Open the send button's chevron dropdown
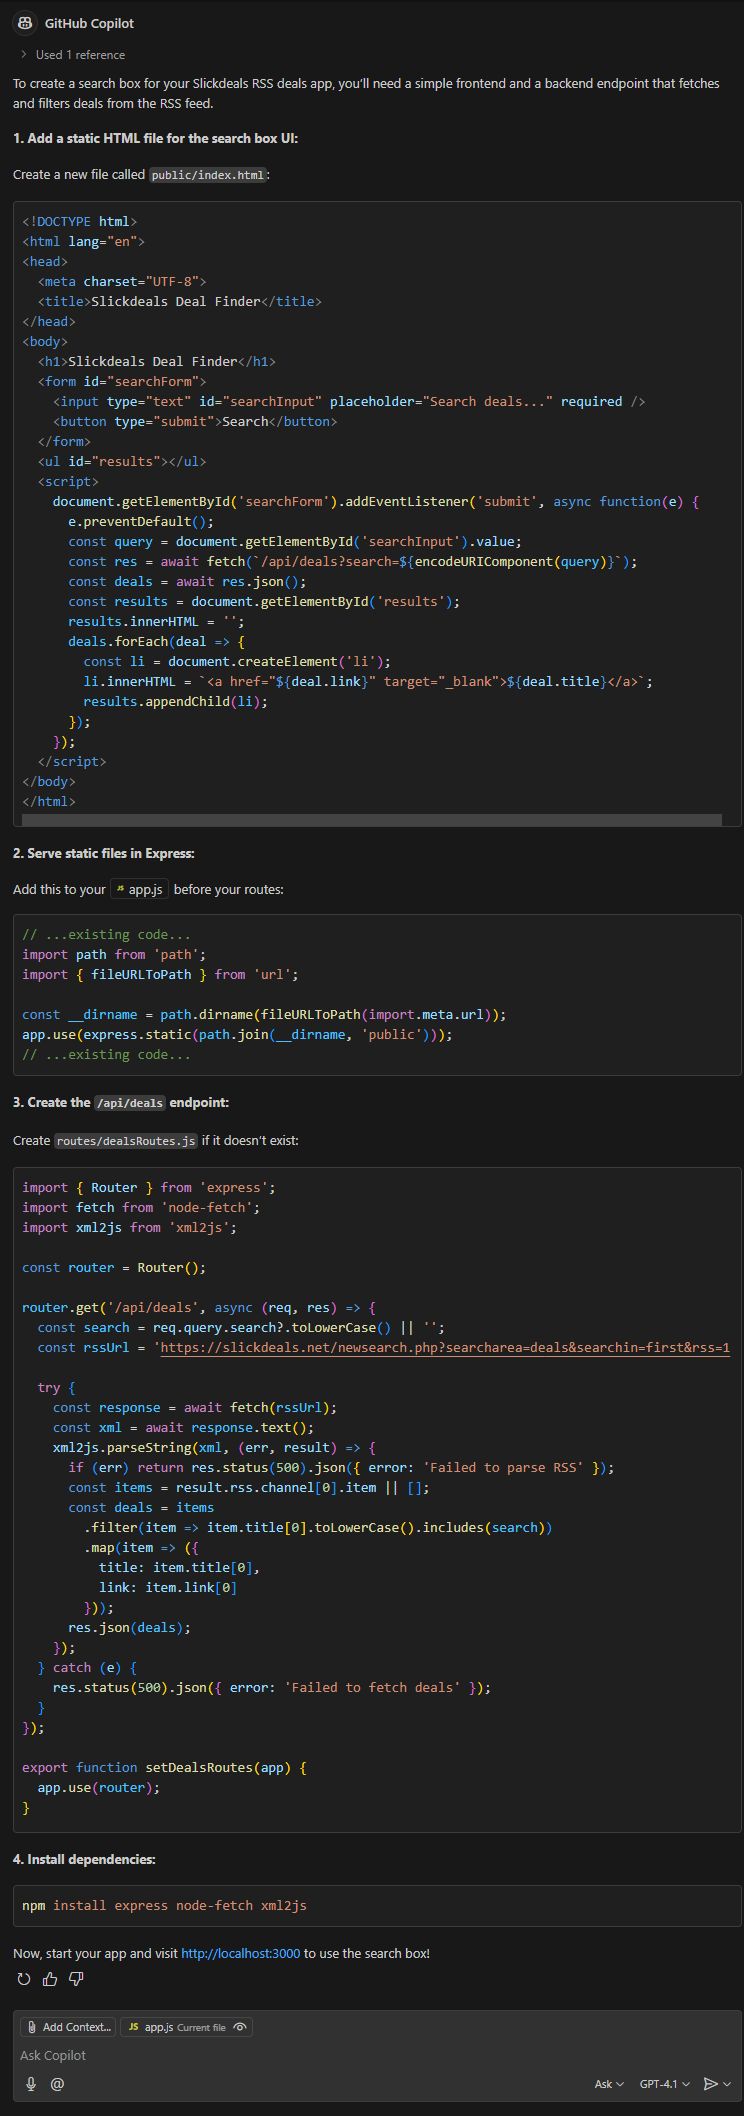The width and height of the screenshot is (744, 2116). [726, 2084]
